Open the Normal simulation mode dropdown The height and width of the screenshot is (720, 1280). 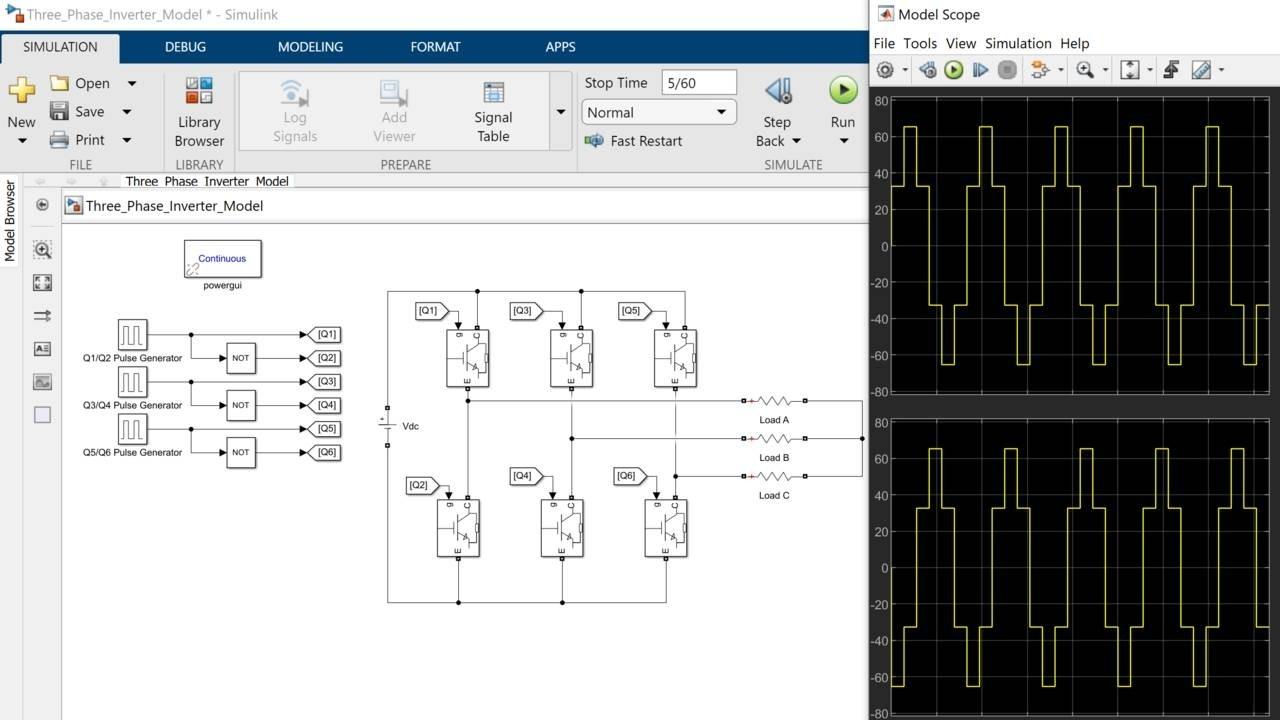pyautogui.click(x=658, y=112)
